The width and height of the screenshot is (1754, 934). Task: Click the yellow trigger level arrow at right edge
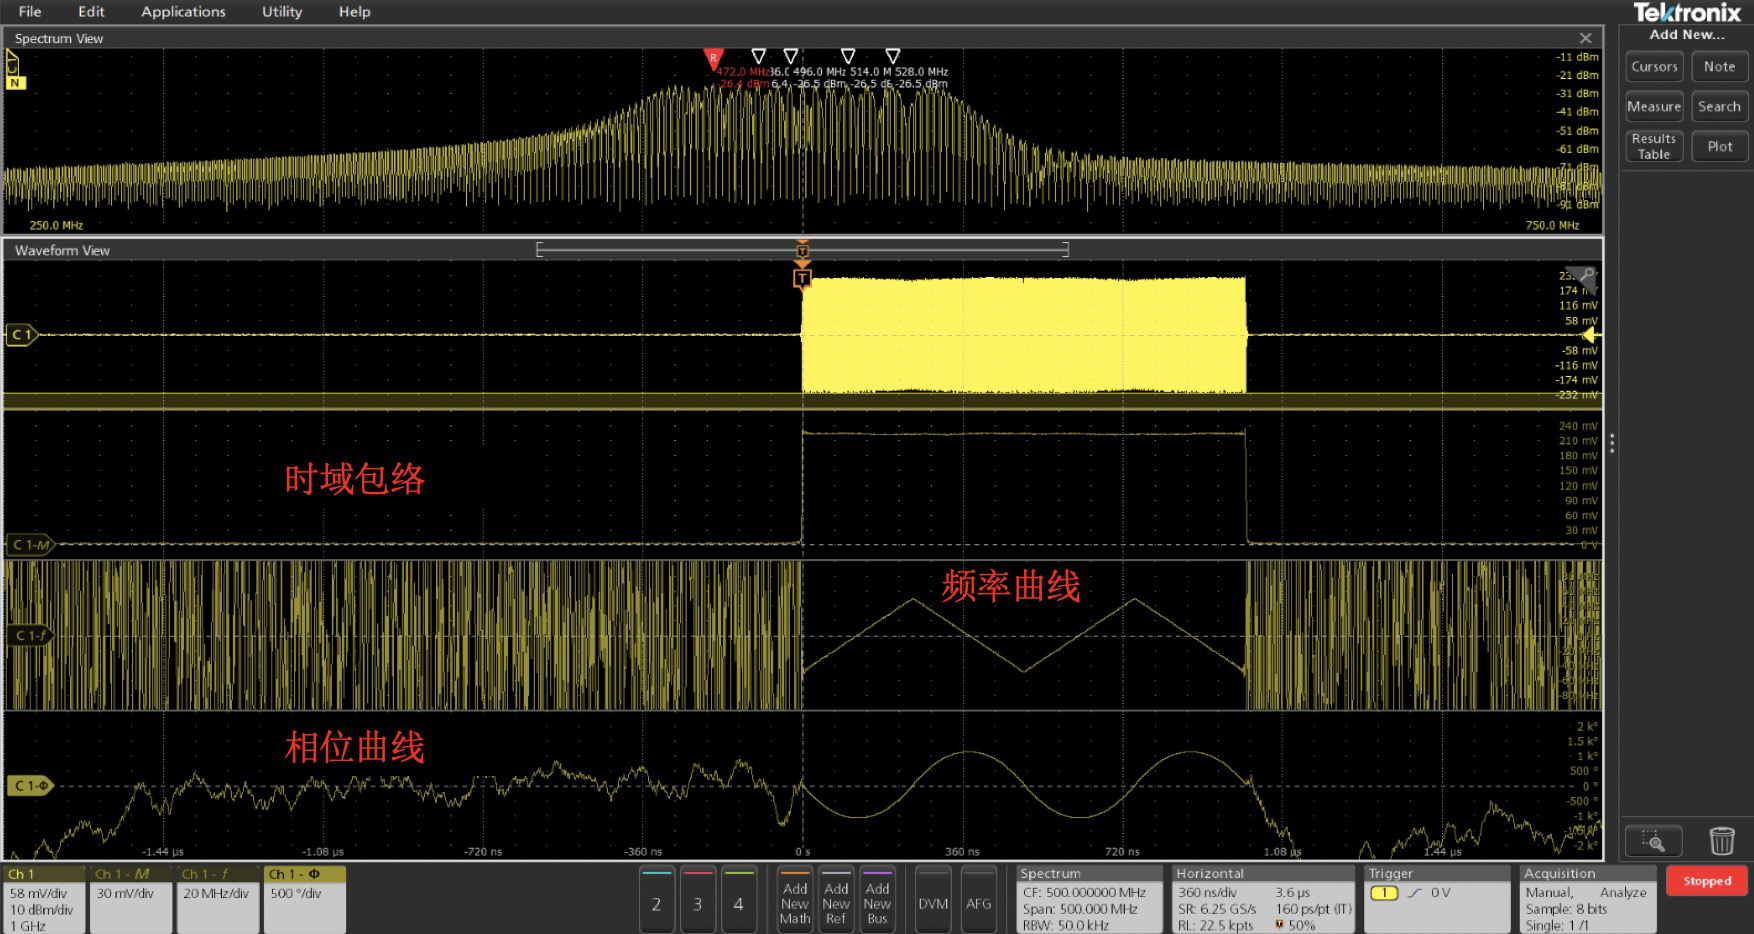click(x=1590, y=336)
